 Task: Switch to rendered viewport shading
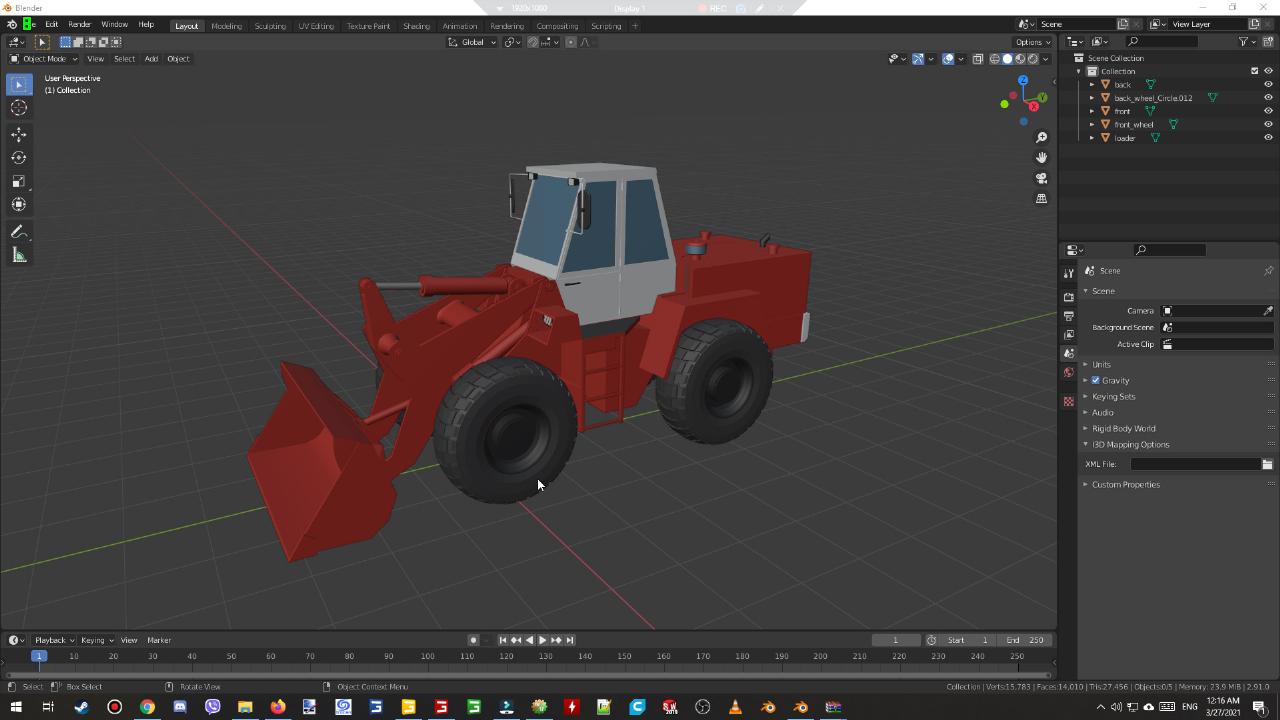1032,59
